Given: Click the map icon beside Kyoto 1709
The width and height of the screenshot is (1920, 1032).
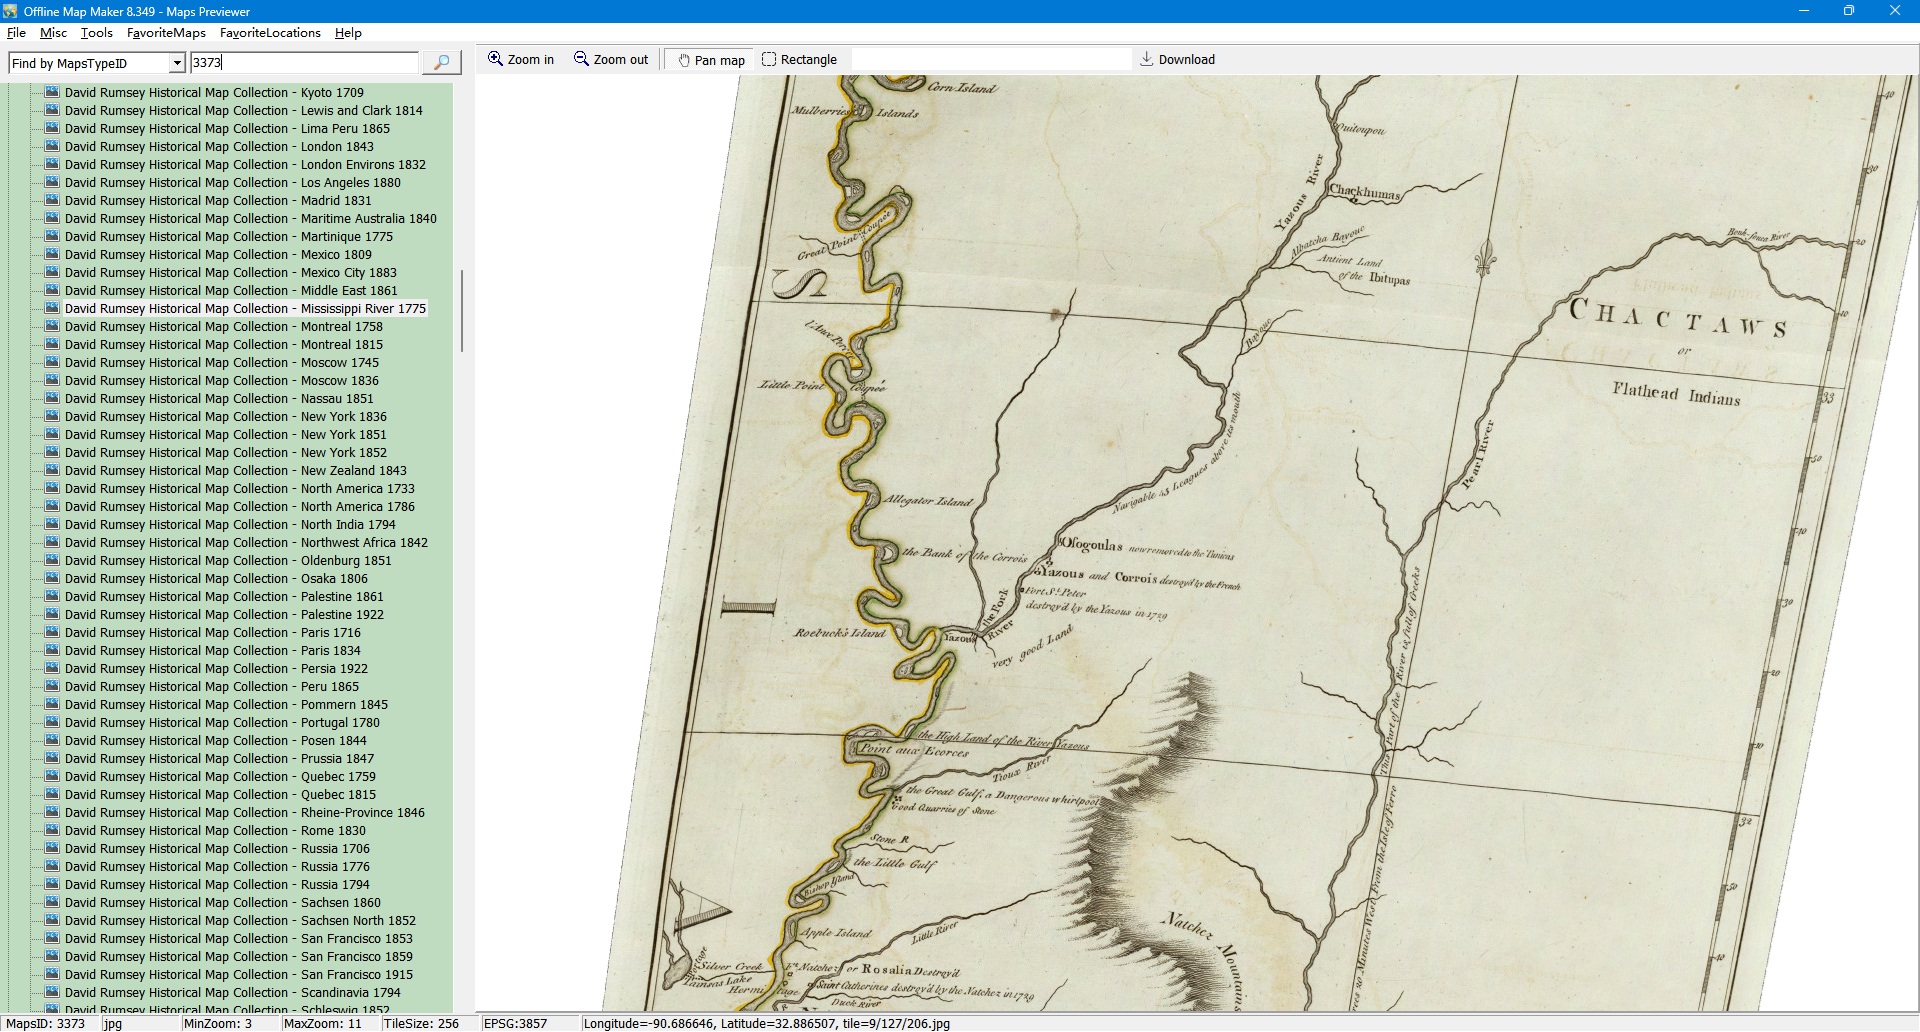Looking at the screenshot, I should (52, 92).
